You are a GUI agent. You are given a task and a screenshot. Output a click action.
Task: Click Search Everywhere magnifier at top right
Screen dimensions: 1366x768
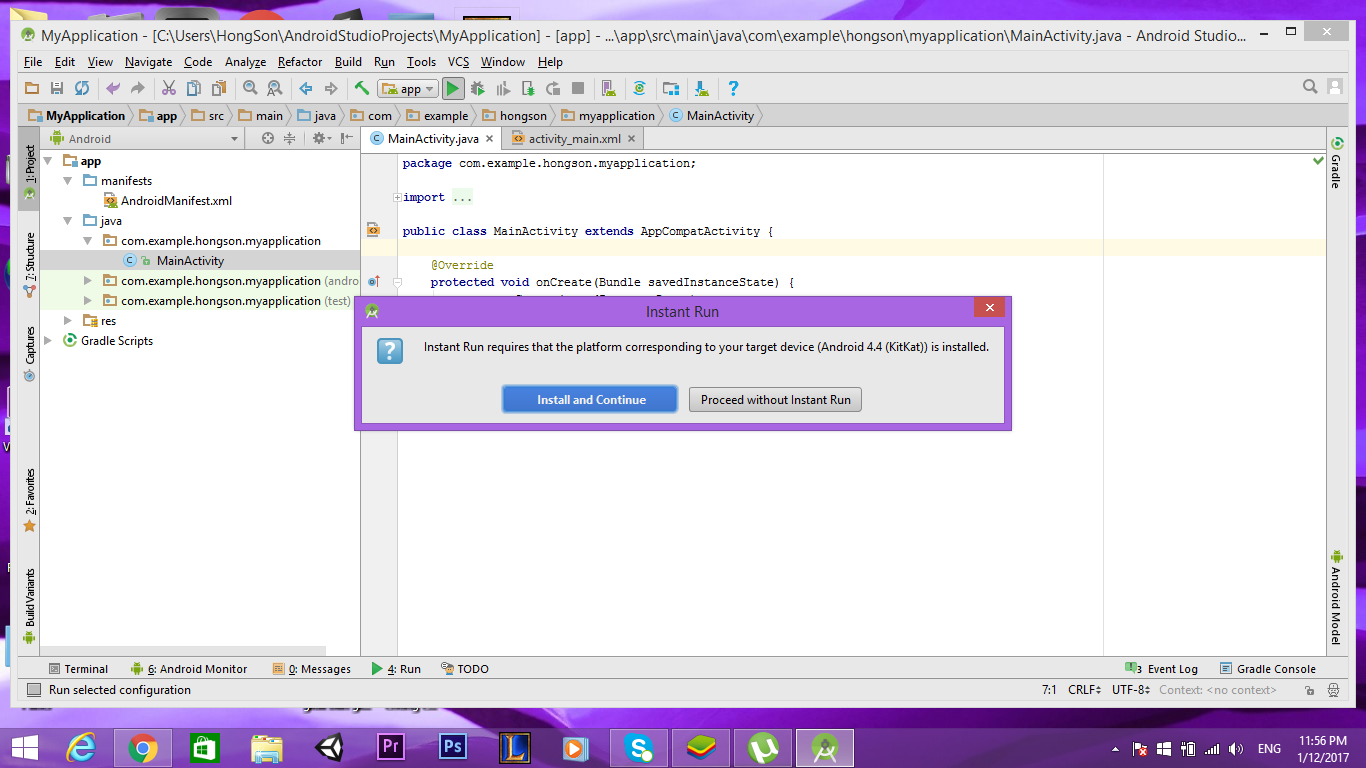click(x=1310, y=87)
